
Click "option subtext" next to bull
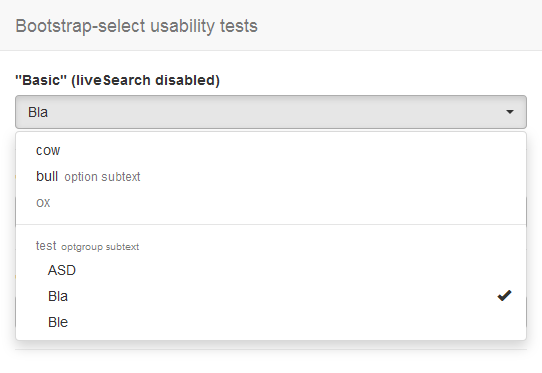102,177
